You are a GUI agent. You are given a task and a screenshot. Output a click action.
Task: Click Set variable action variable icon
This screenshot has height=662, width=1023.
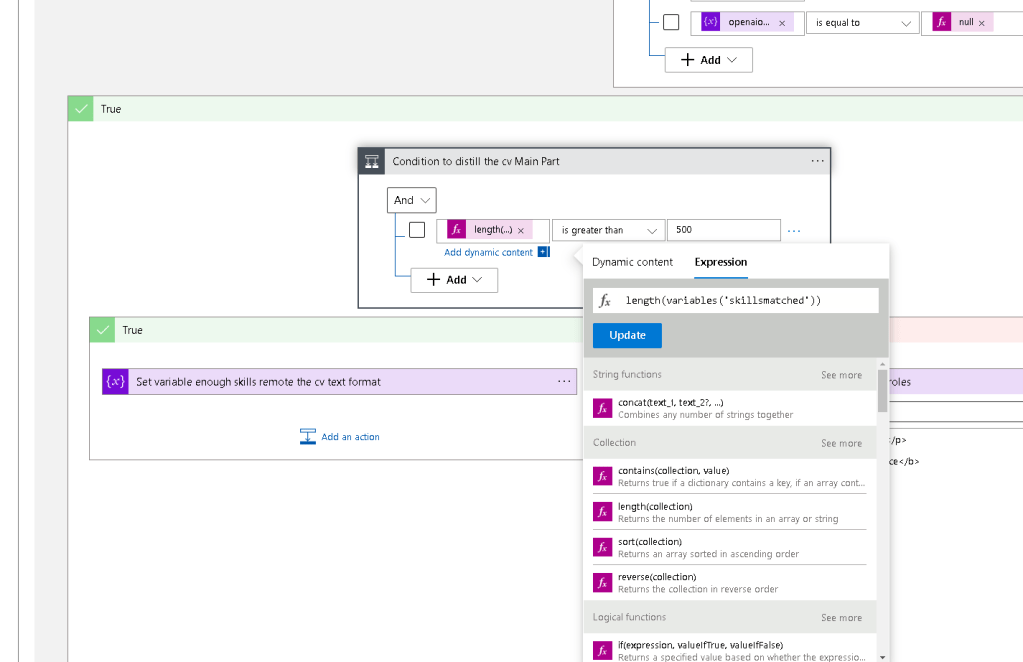click(115, 382)
